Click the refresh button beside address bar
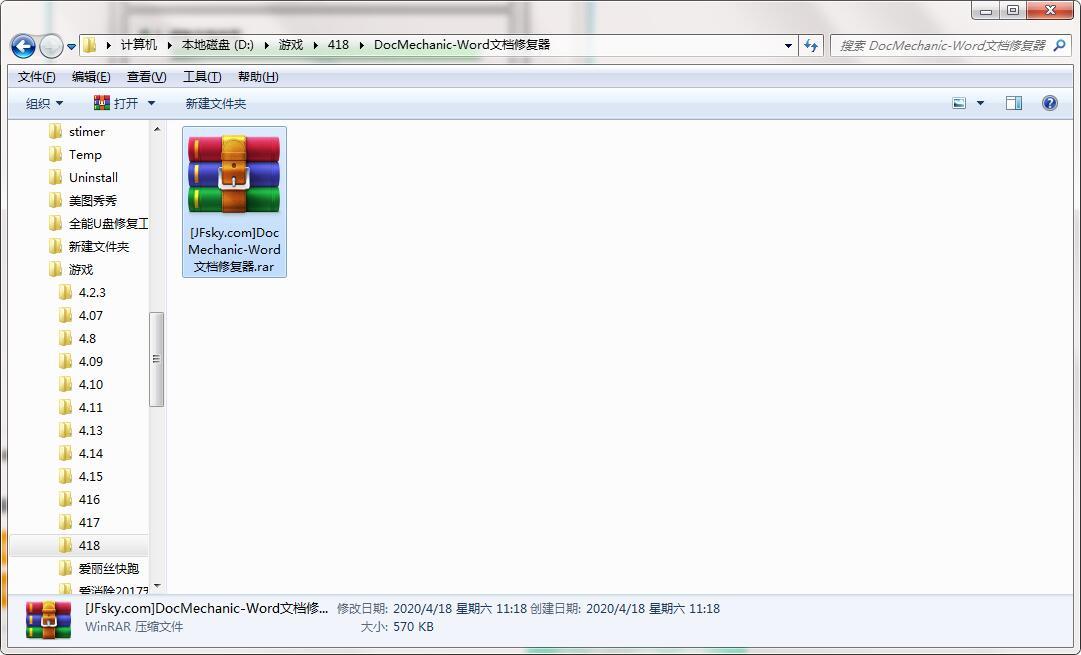Image resolution: width=1081 pixels, height=655 pixels. pos(811,46)
